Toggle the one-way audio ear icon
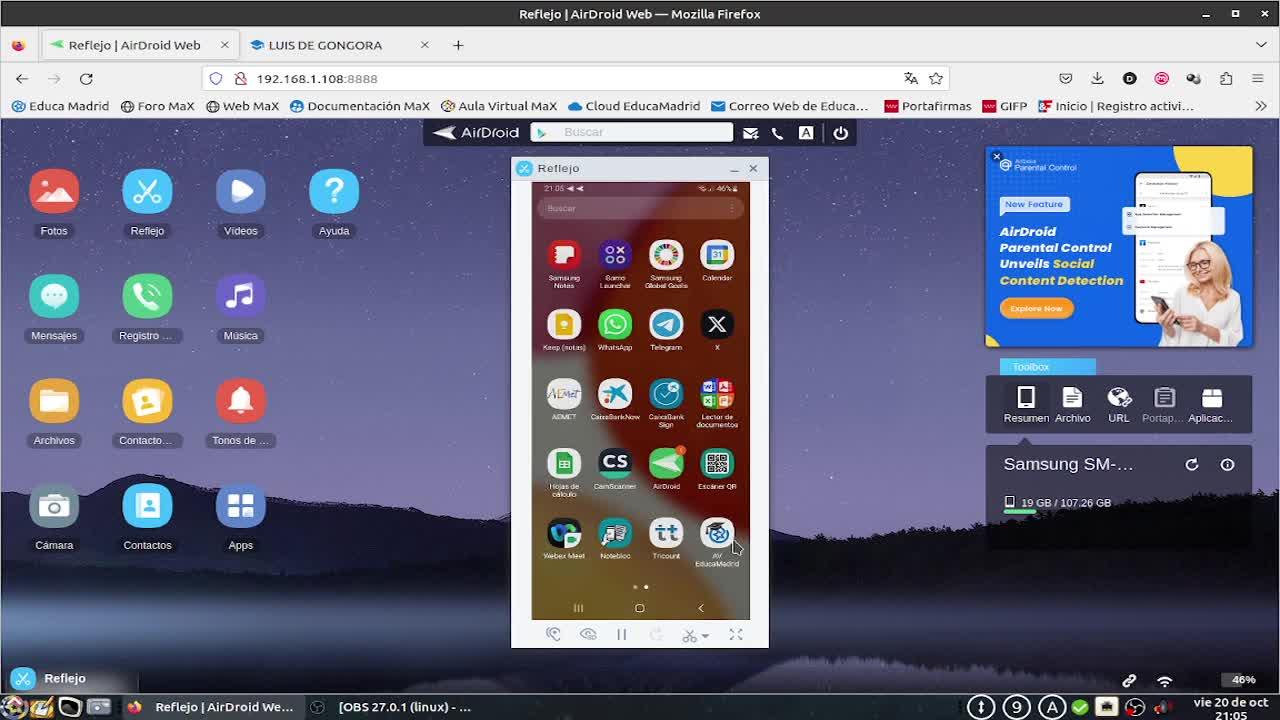Image resolution: width=1280 pixels, height=720 pixels. (553, 635)
